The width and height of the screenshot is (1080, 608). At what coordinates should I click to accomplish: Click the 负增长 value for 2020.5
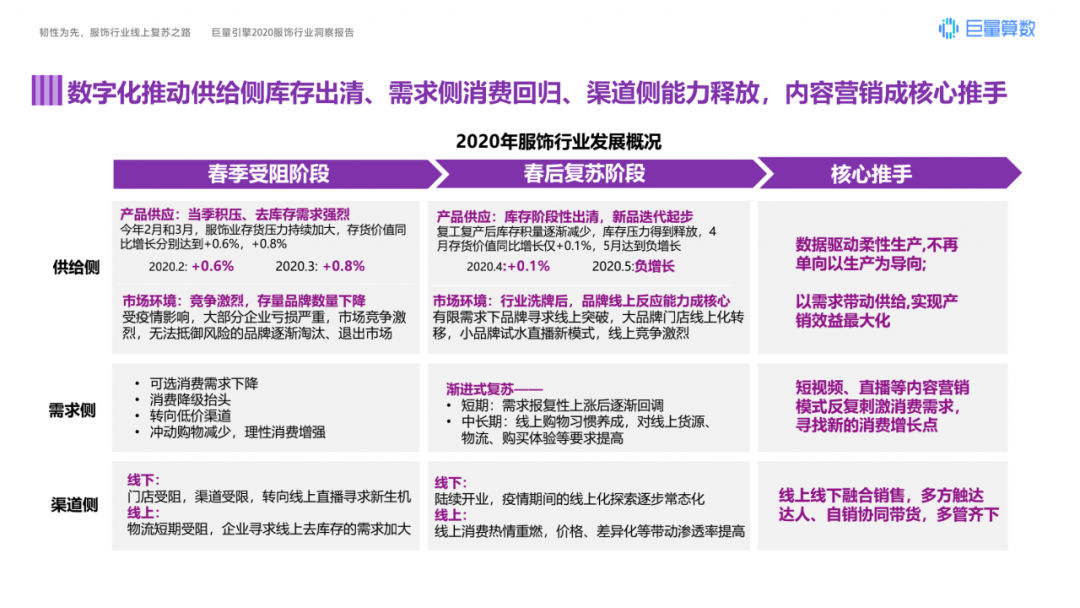pyautogui.click(x=655, y=266)
